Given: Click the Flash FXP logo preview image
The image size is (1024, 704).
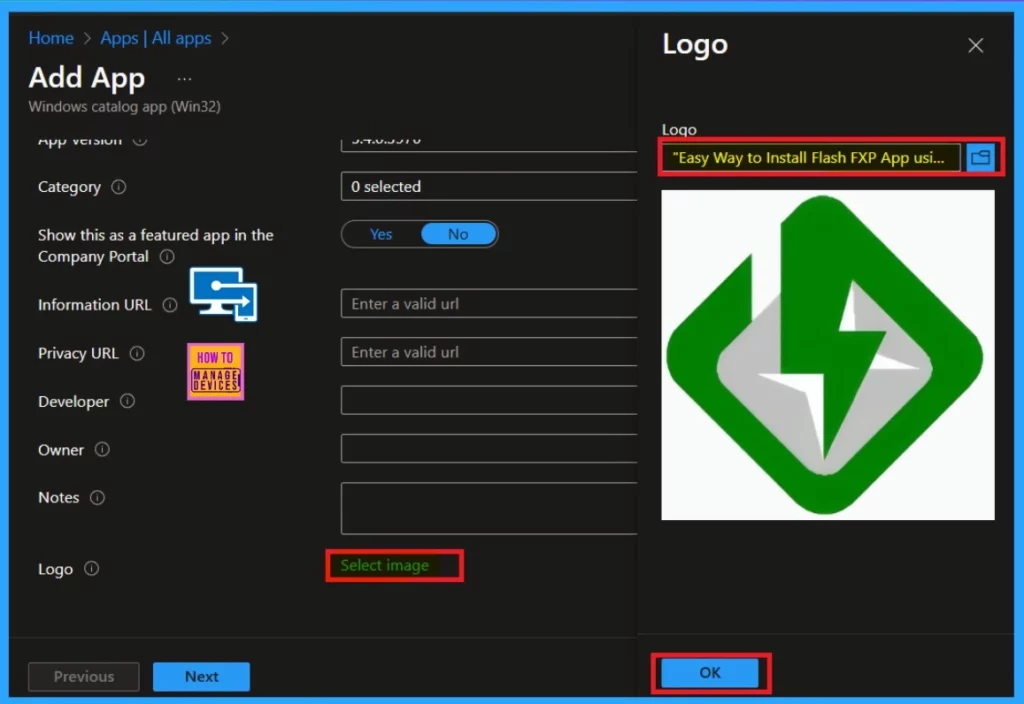Looking at the screenshot, I should coord(827,355).
